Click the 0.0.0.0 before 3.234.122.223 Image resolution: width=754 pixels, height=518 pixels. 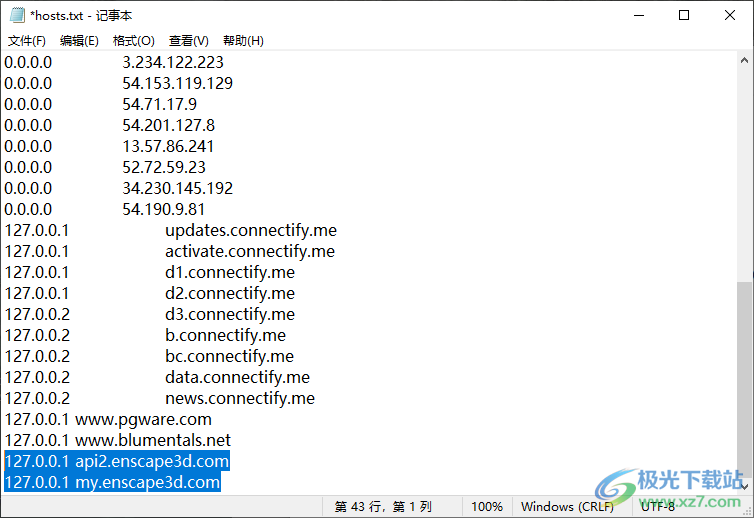click(28, 63)
